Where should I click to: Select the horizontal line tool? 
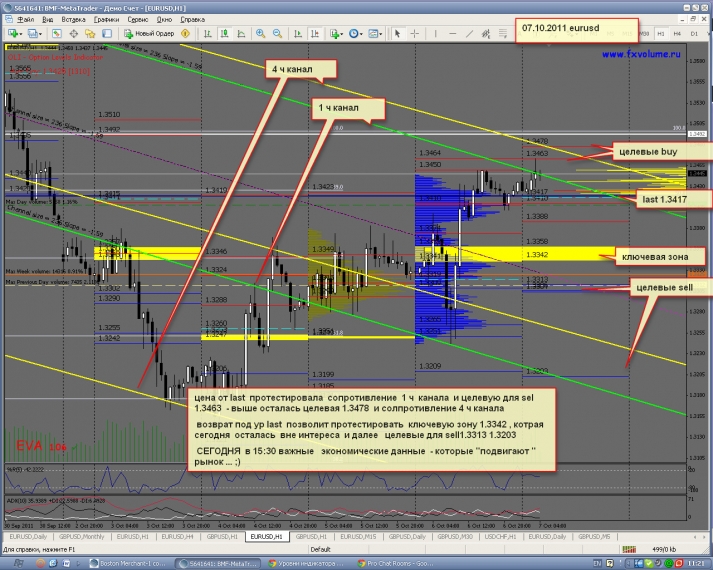(452, 34)
